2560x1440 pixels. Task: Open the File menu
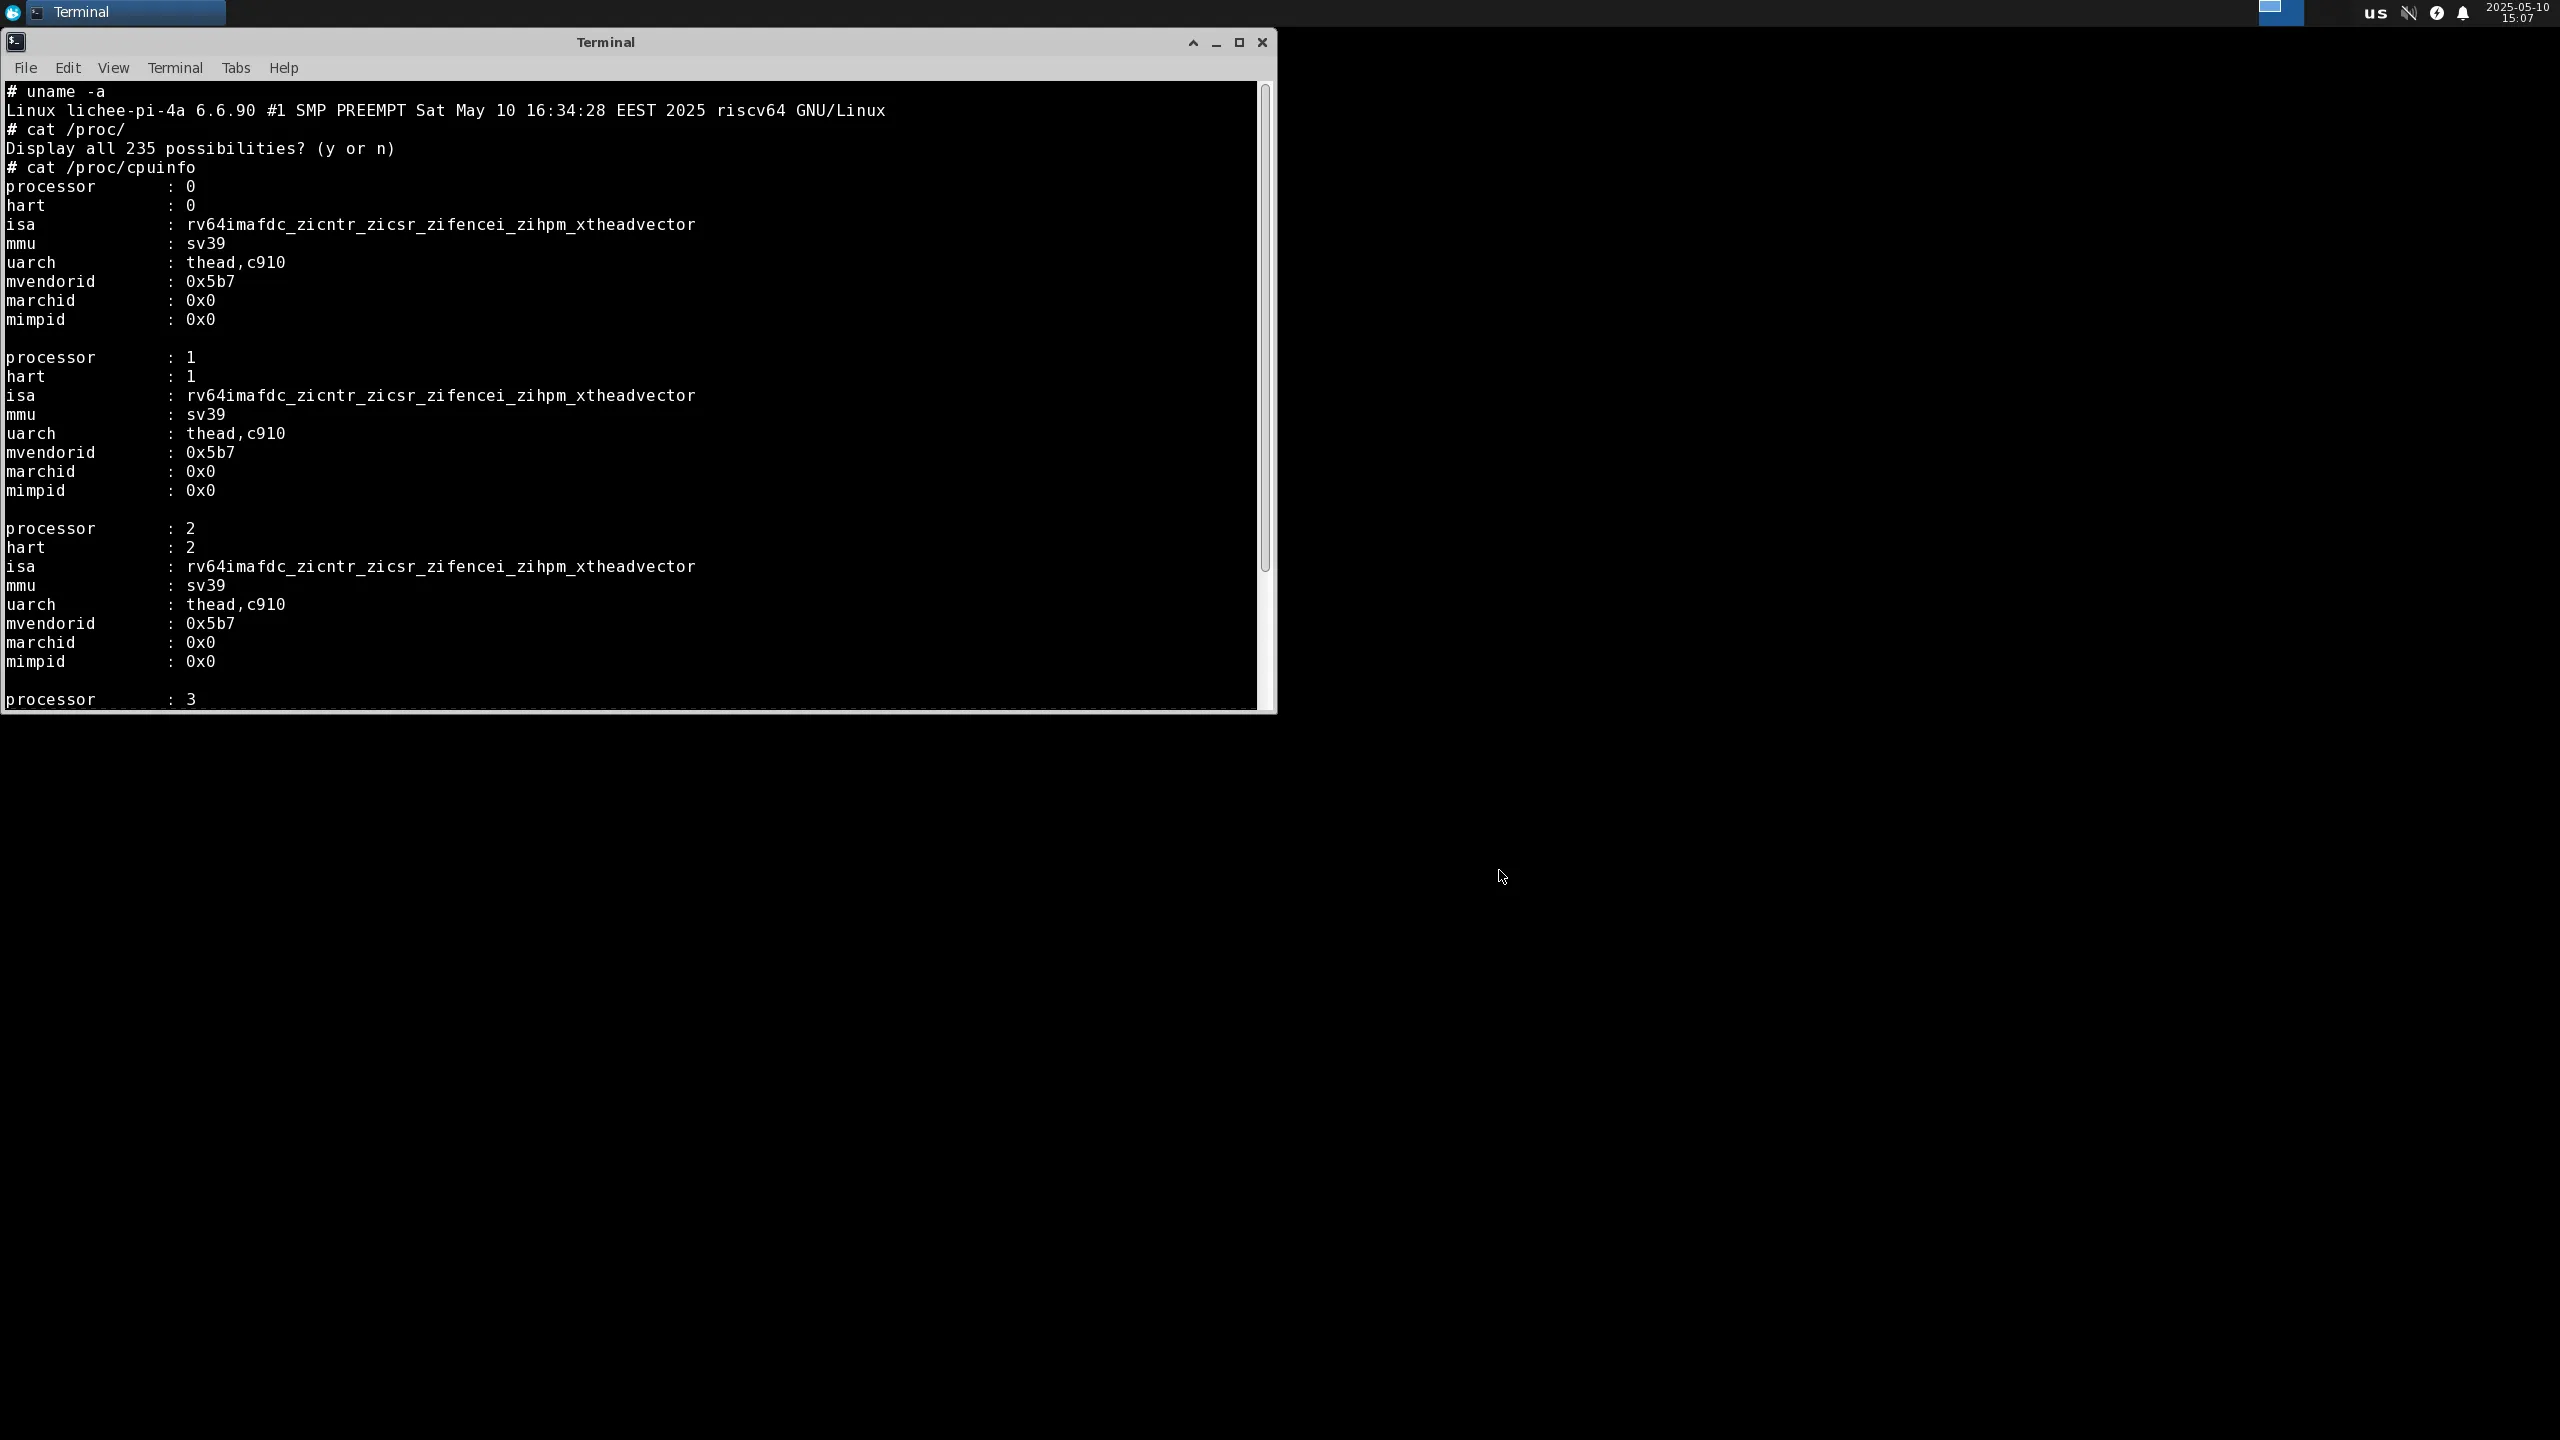tap(26, 68)
